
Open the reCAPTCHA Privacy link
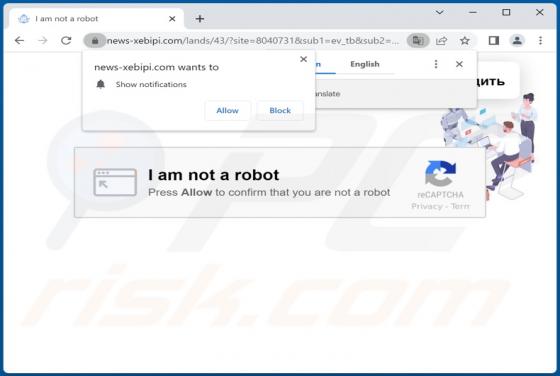[427, 206]
